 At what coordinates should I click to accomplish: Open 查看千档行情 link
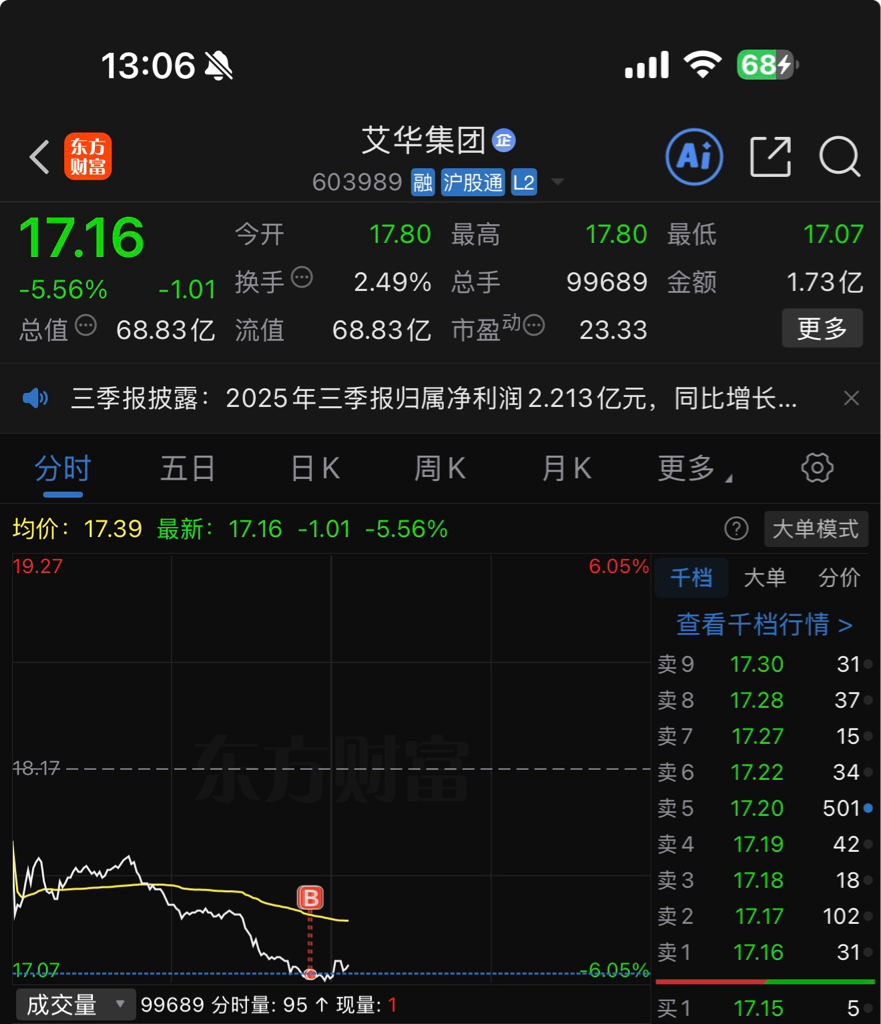764,624
